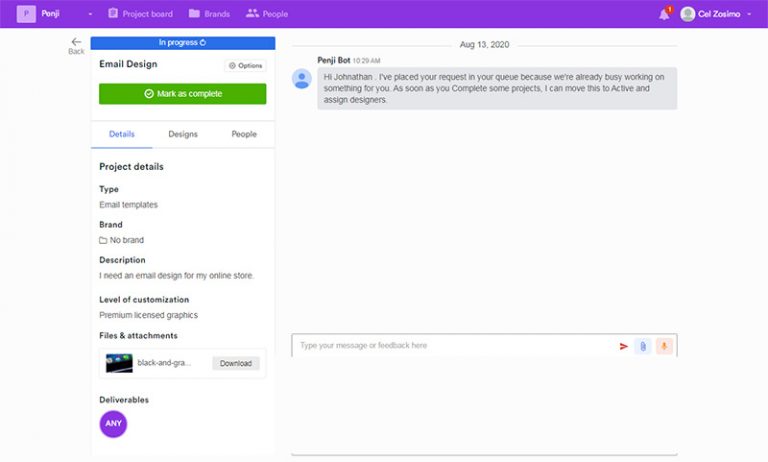
Task: Download the black-and-gra... attachment
Action: point(236,363)
